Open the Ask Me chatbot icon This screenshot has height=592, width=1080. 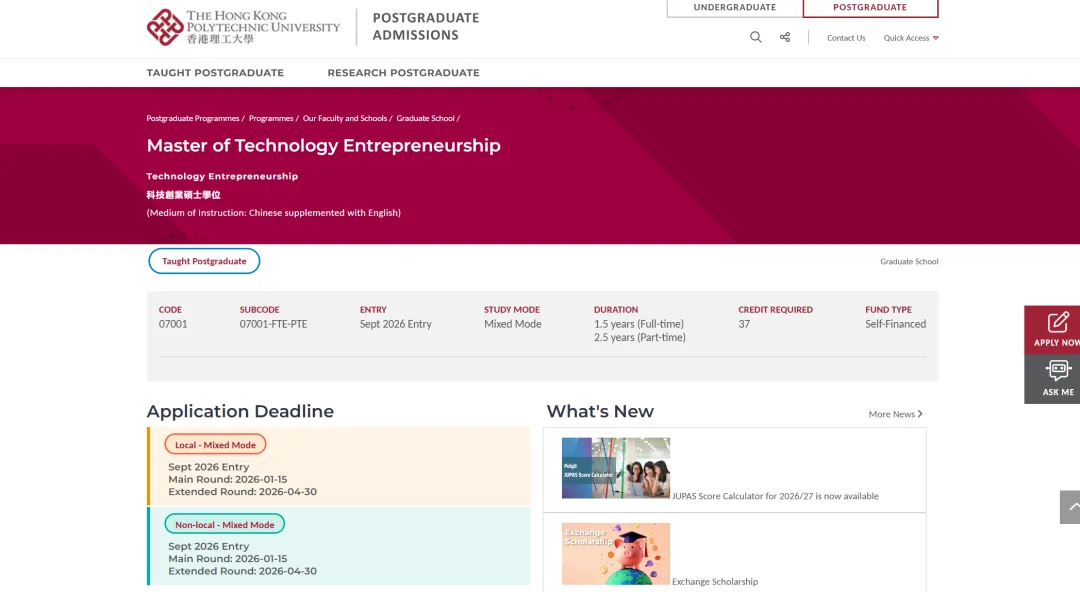pyautogui.click(x=1057, y=371)
